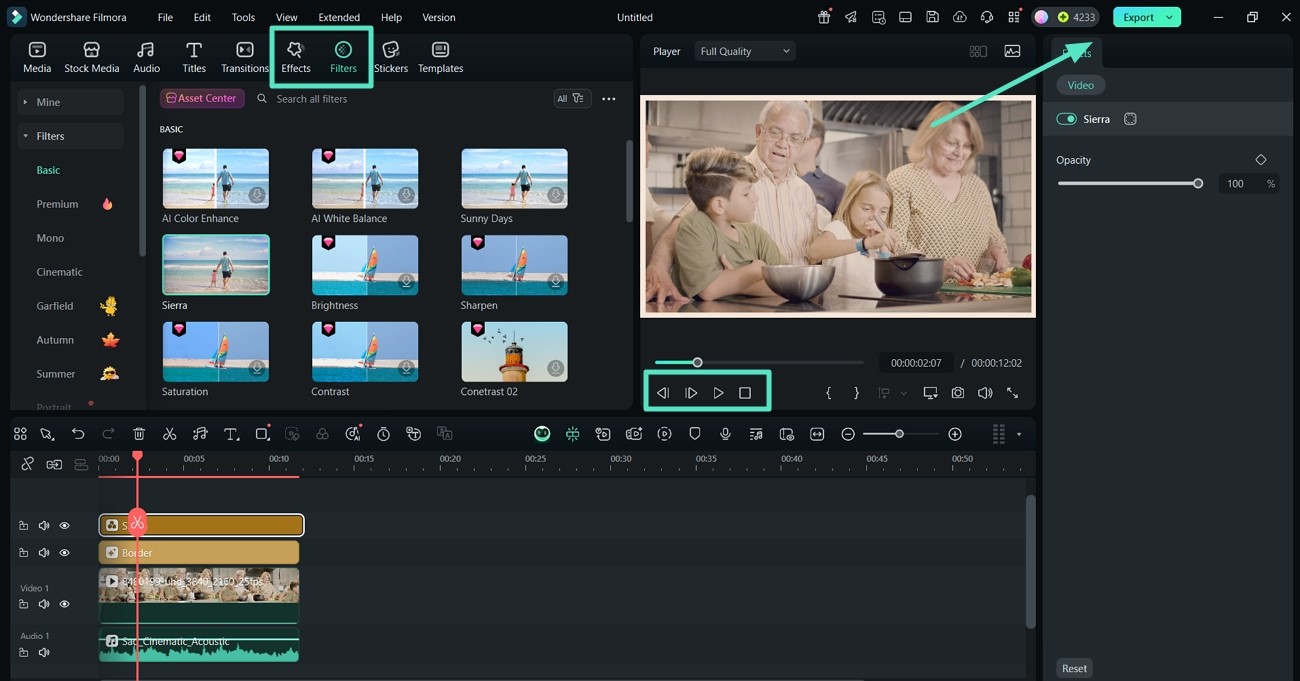Toggle fullscreen preview icon
The image size is (1300, 681).
coord(1012,393)
